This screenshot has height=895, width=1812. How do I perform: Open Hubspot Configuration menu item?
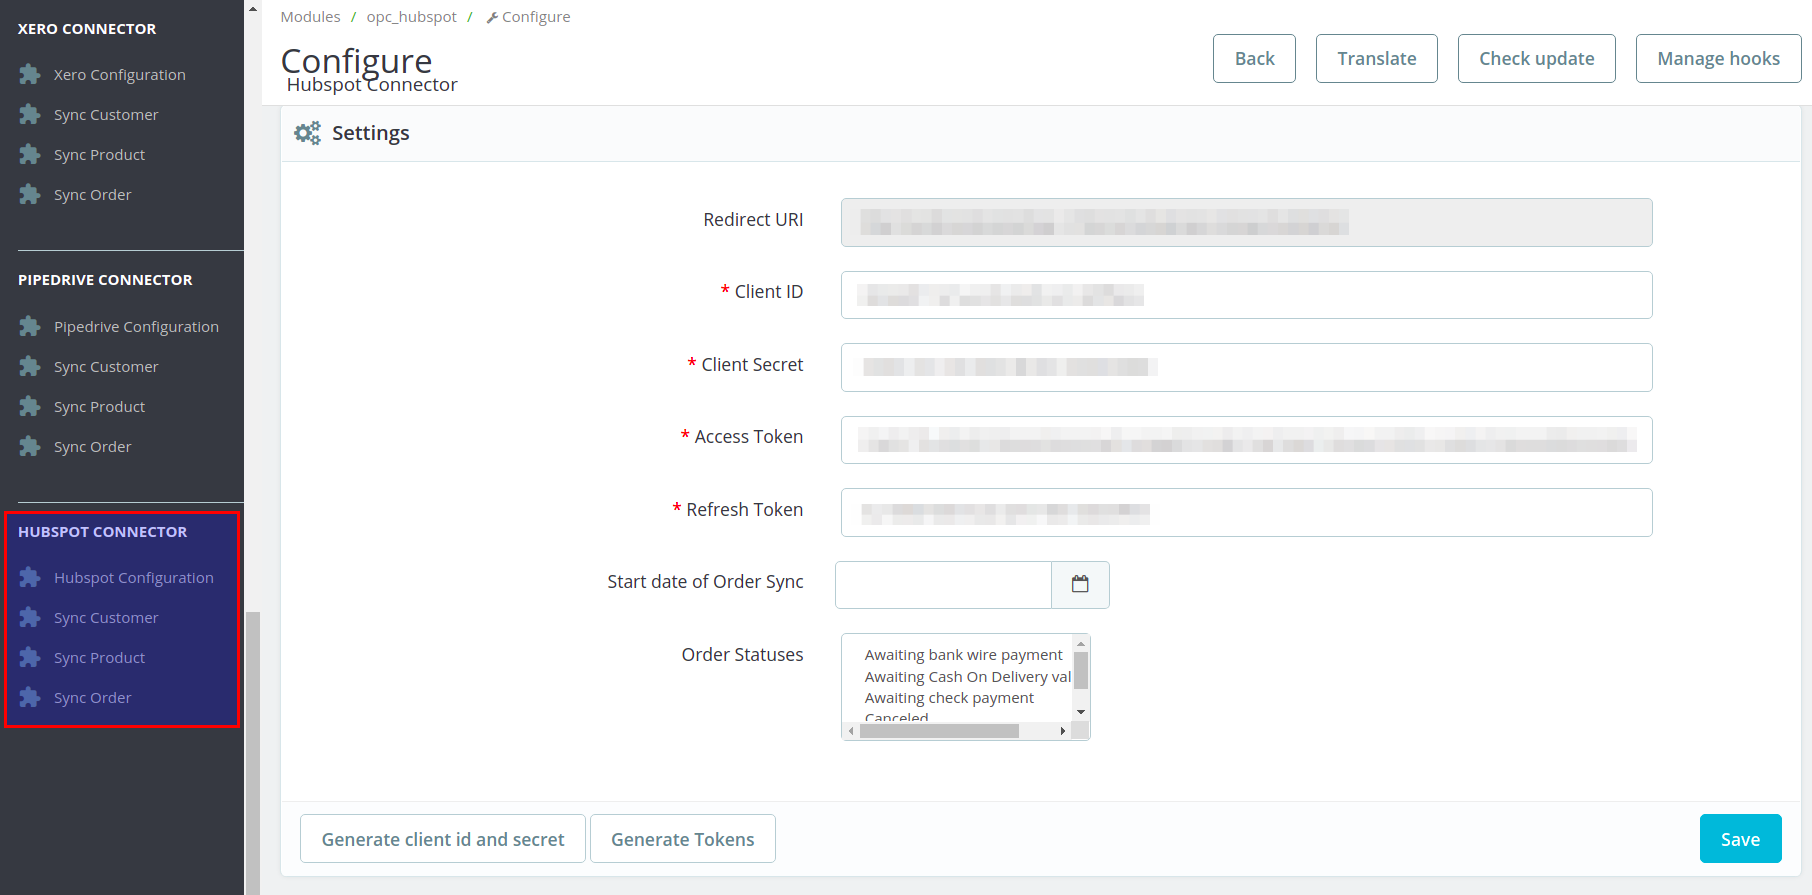point(134,578)
